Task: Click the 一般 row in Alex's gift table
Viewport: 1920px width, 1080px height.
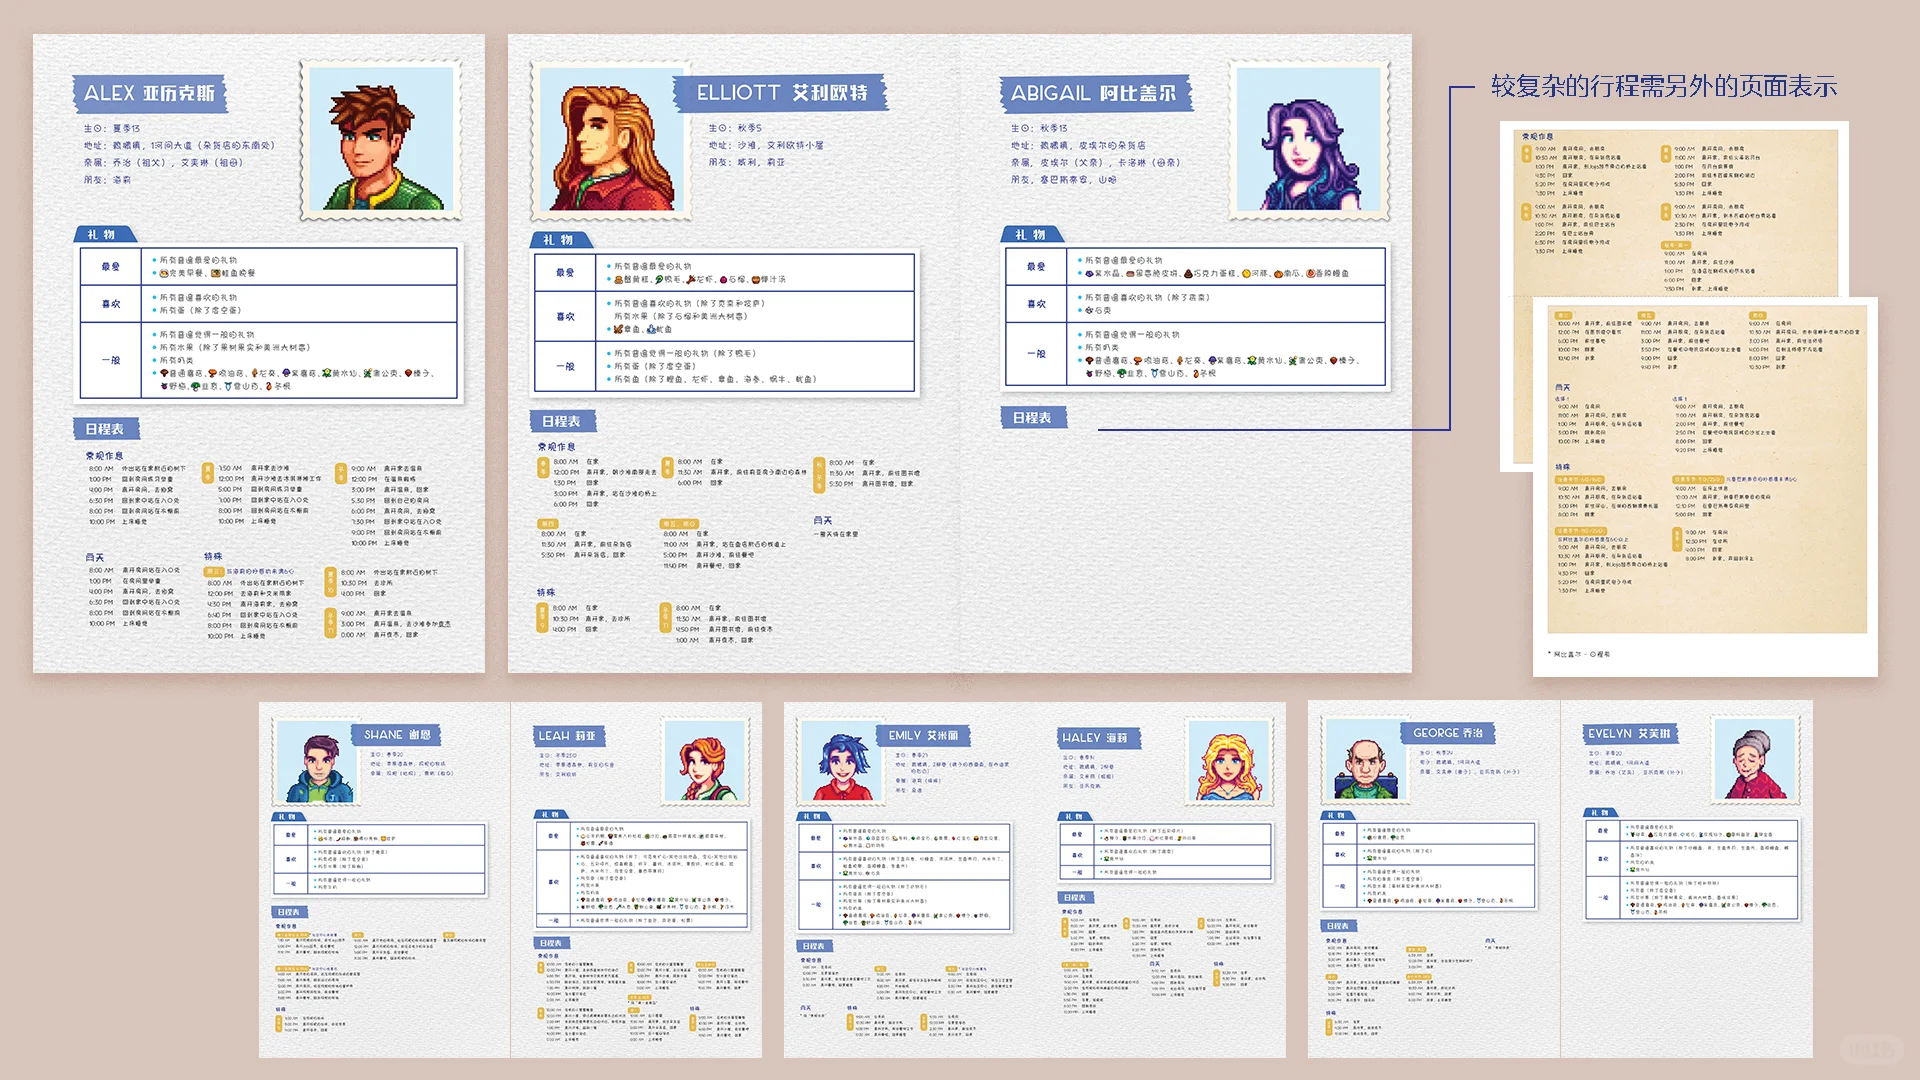Action: (x=269, y=360)
